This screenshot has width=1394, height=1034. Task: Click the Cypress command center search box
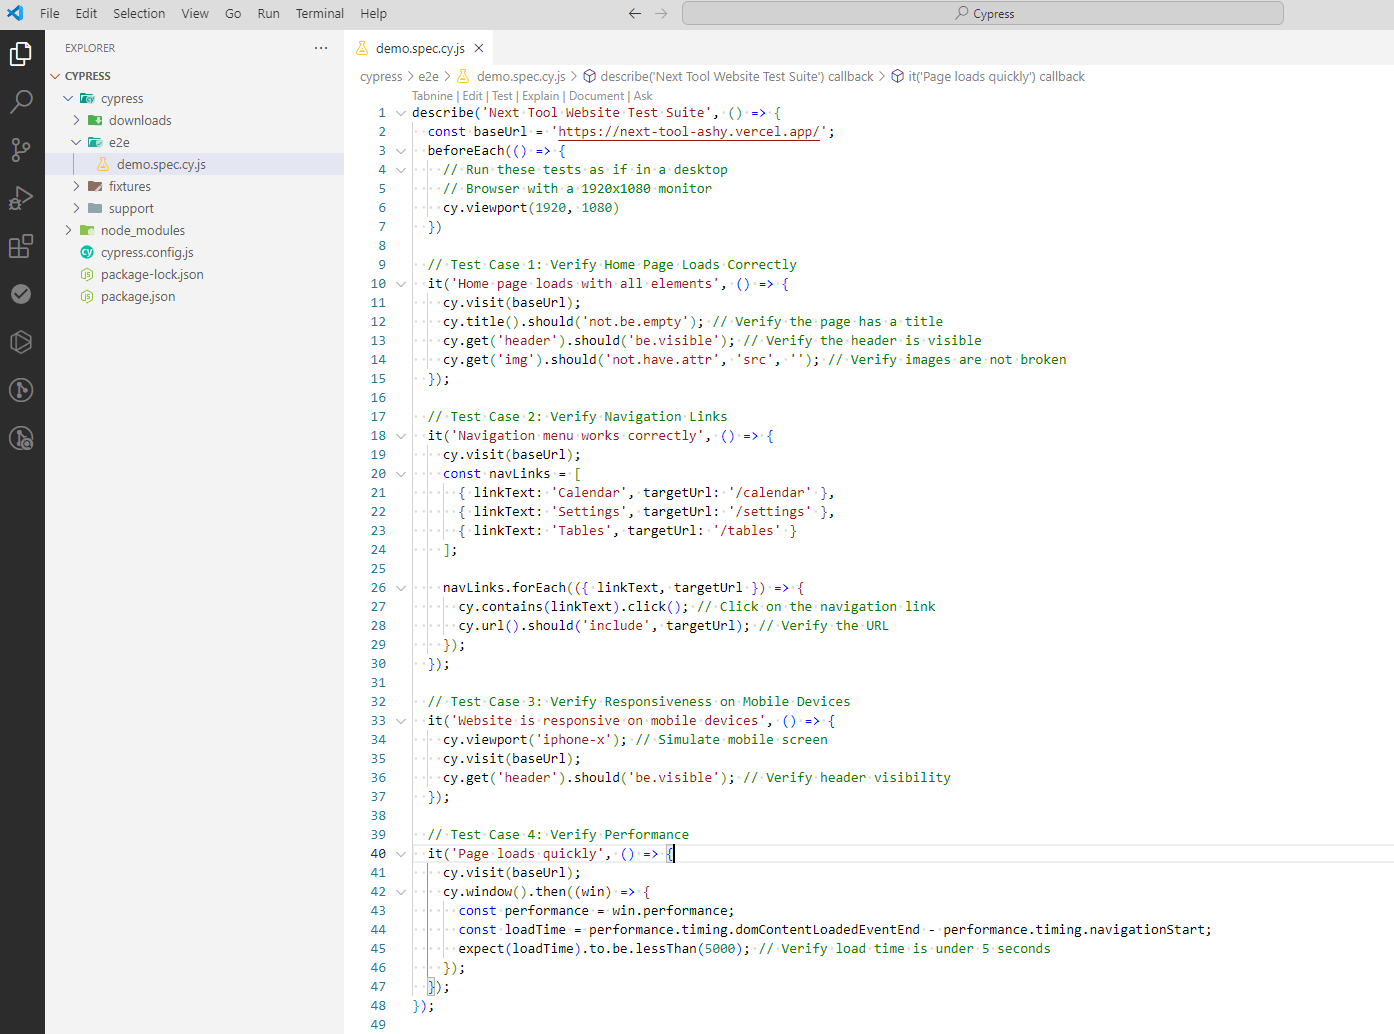coord(982,13)
